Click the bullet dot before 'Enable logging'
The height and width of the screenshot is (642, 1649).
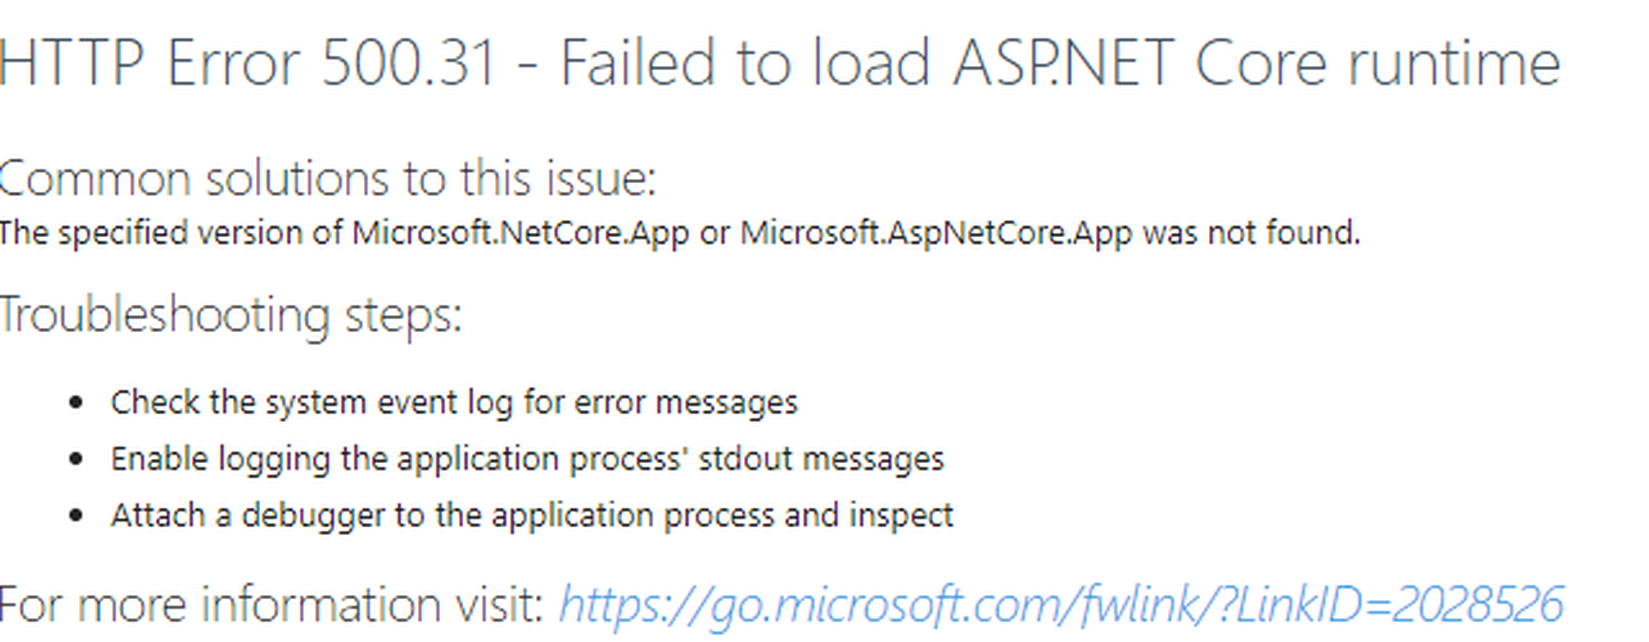77,459
